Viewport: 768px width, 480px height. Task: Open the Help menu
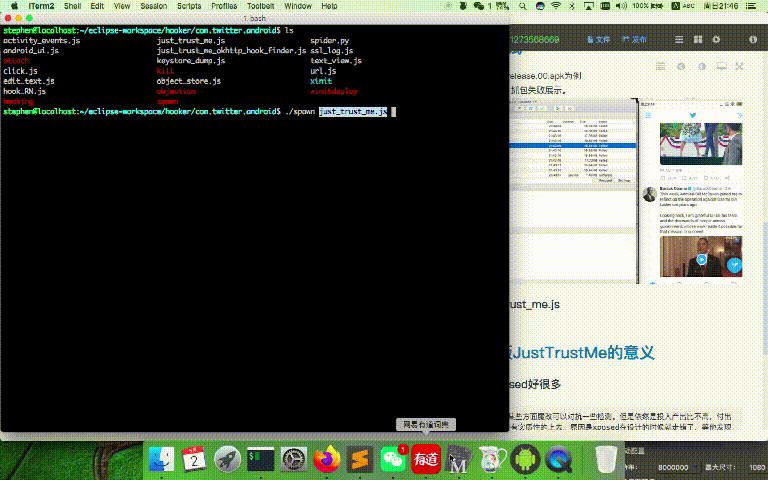329,6
